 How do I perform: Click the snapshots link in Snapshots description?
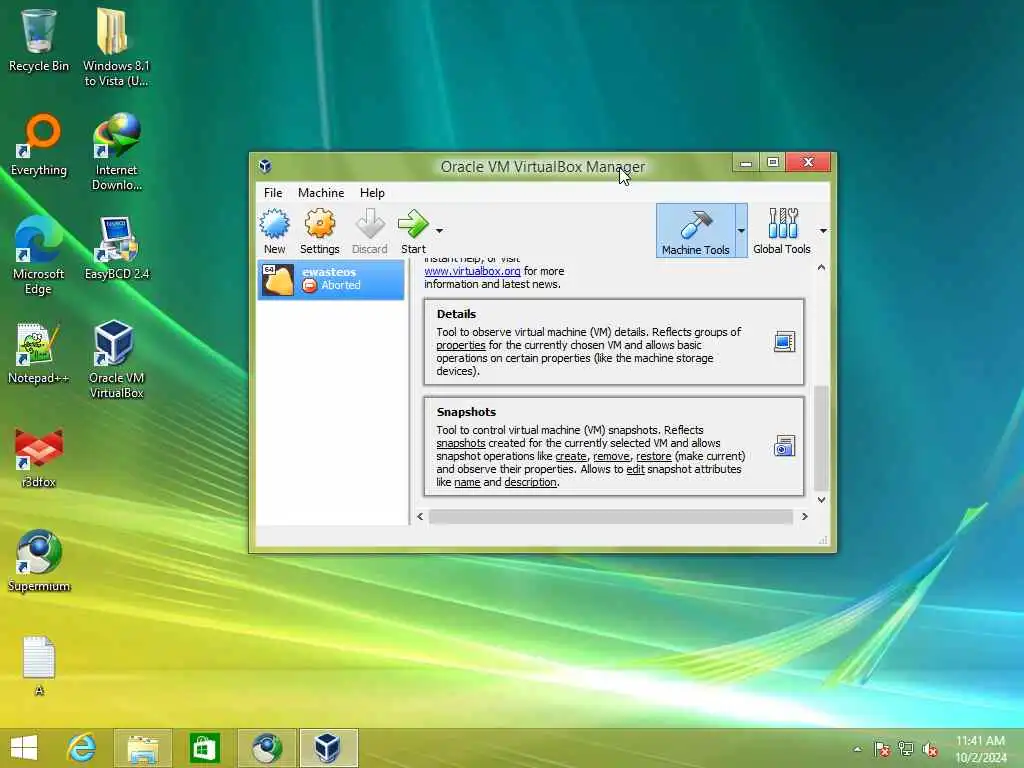[x=461, y=443]
